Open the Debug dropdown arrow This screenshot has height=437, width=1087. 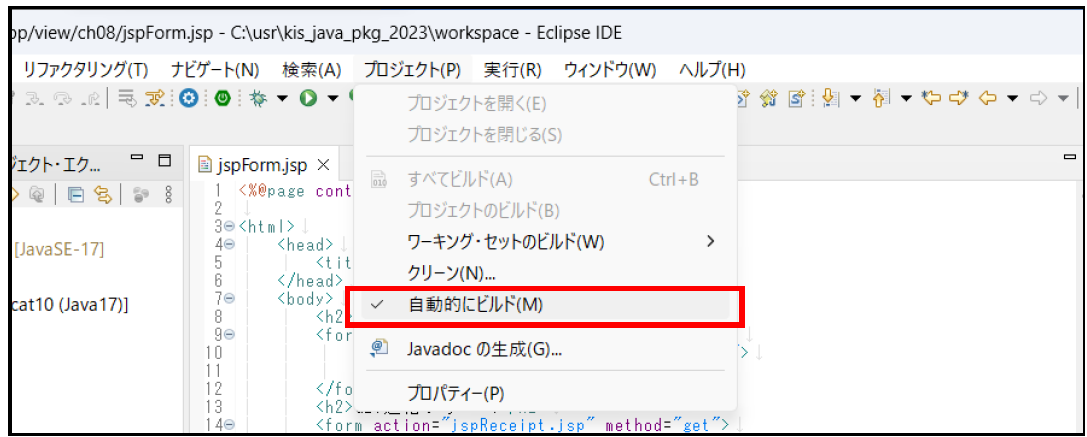[x=282, y=98]
